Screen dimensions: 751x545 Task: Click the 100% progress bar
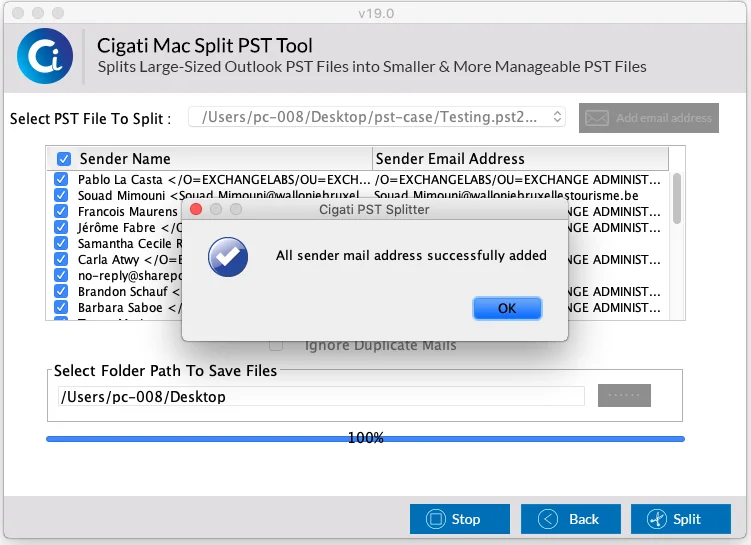pyautogui.click(x=365, y=438)
